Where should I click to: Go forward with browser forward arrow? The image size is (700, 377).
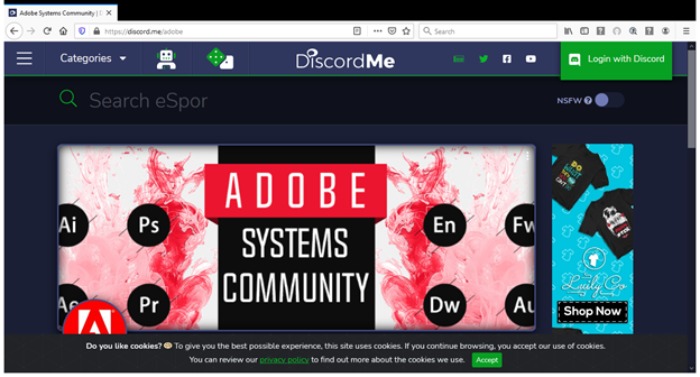click(x=31, y=31)
